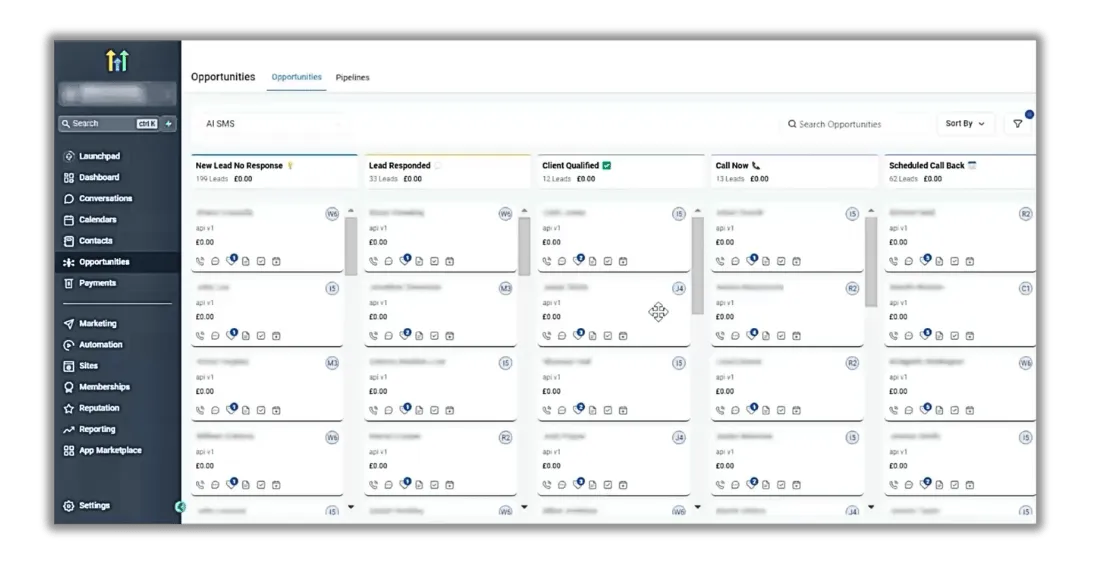Click conversation icon on C1 card in Scheduled Call Back
Image resolution: width=1094 pixels, height=563 pixels.
[x=908, y=336]
